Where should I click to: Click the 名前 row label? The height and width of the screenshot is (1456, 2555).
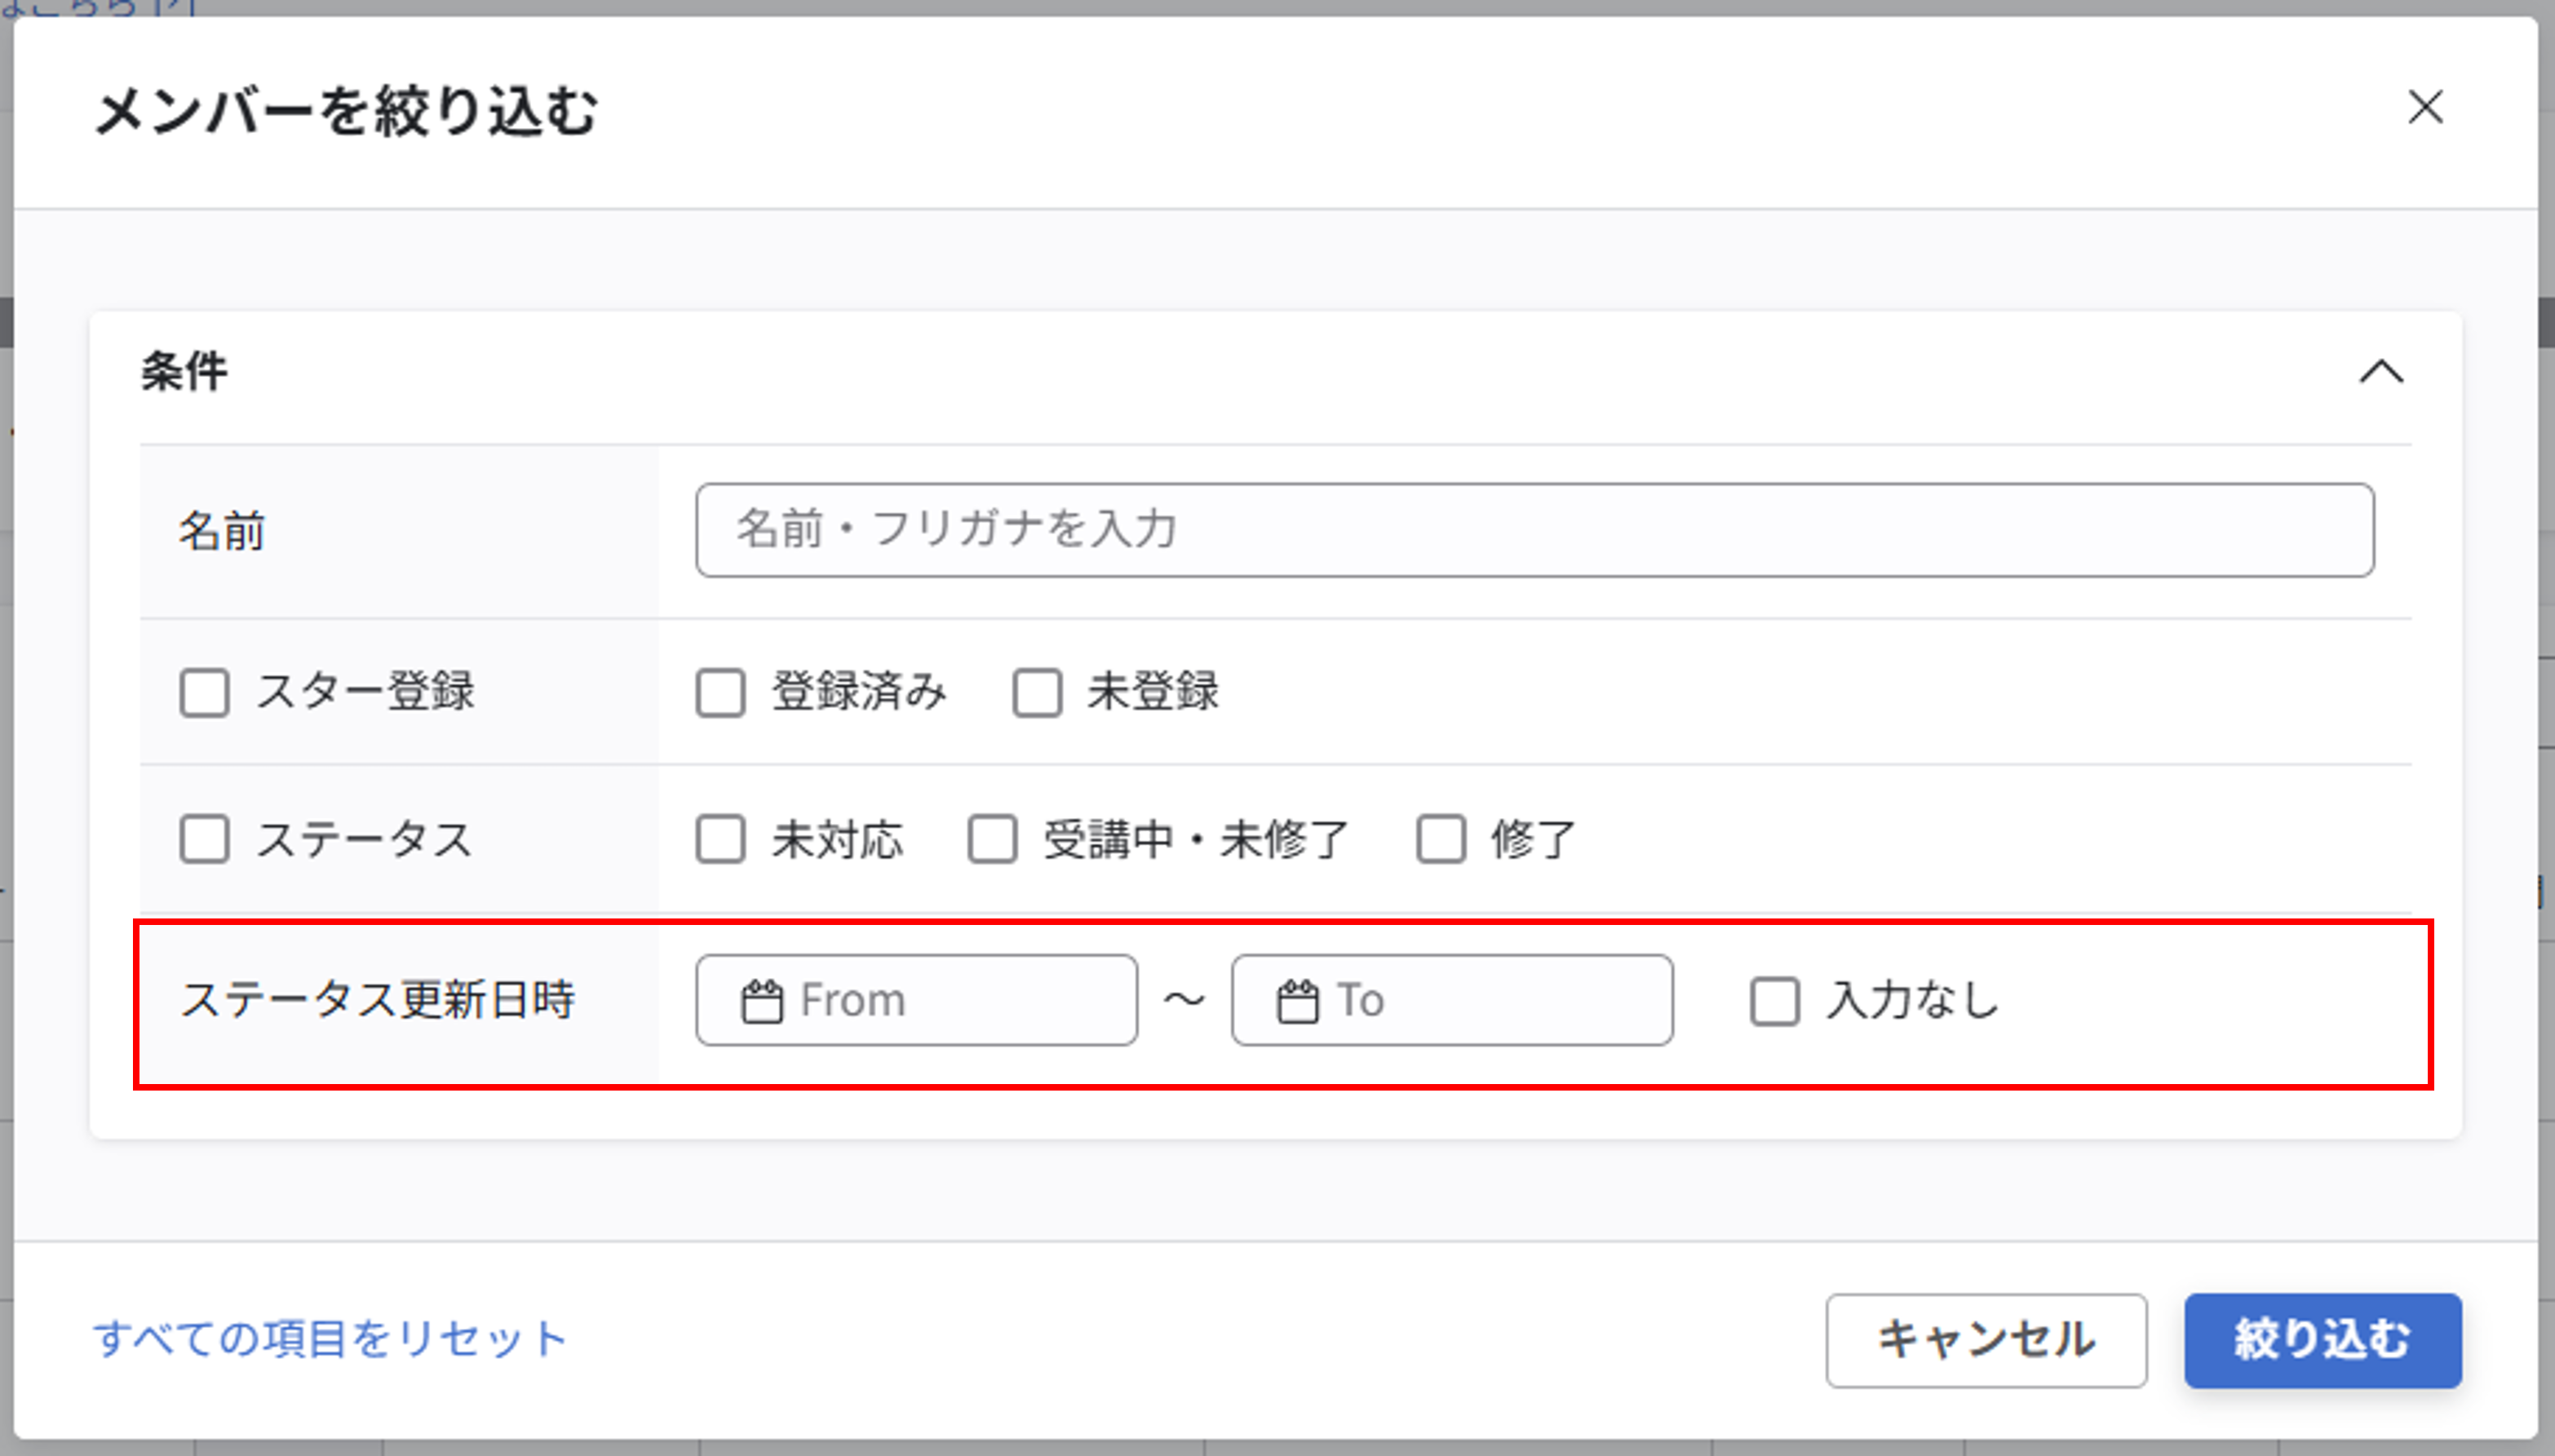pyautogui.click(x=222, y=531)
